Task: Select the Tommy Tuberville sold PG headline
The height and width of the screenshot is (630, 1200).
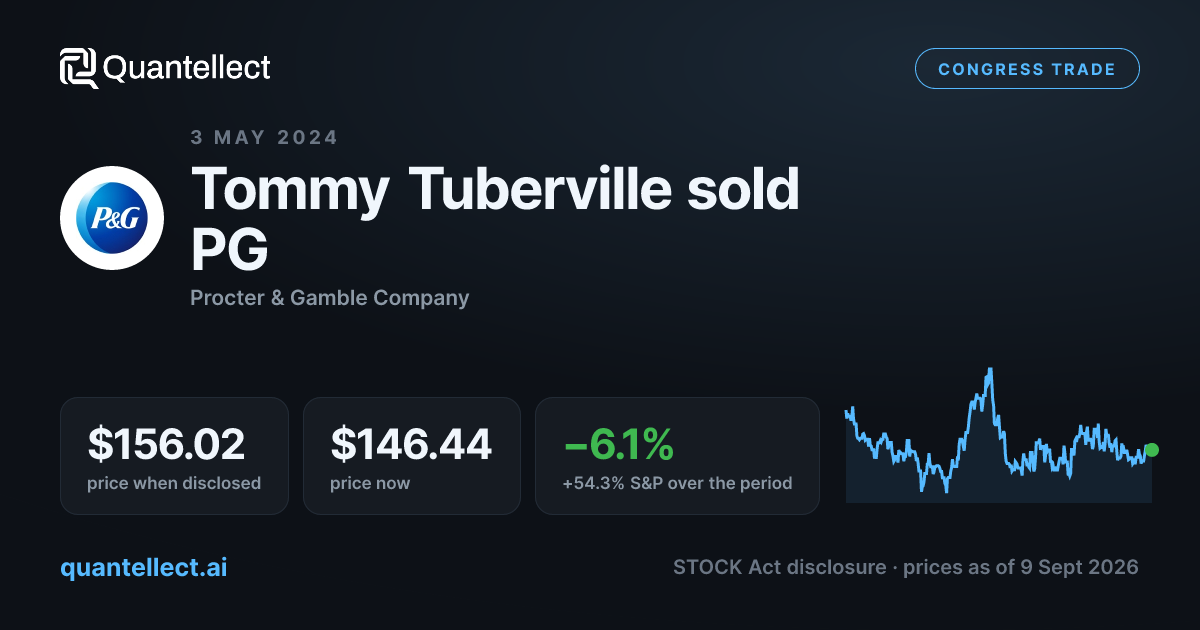Action: coord(495,218)
